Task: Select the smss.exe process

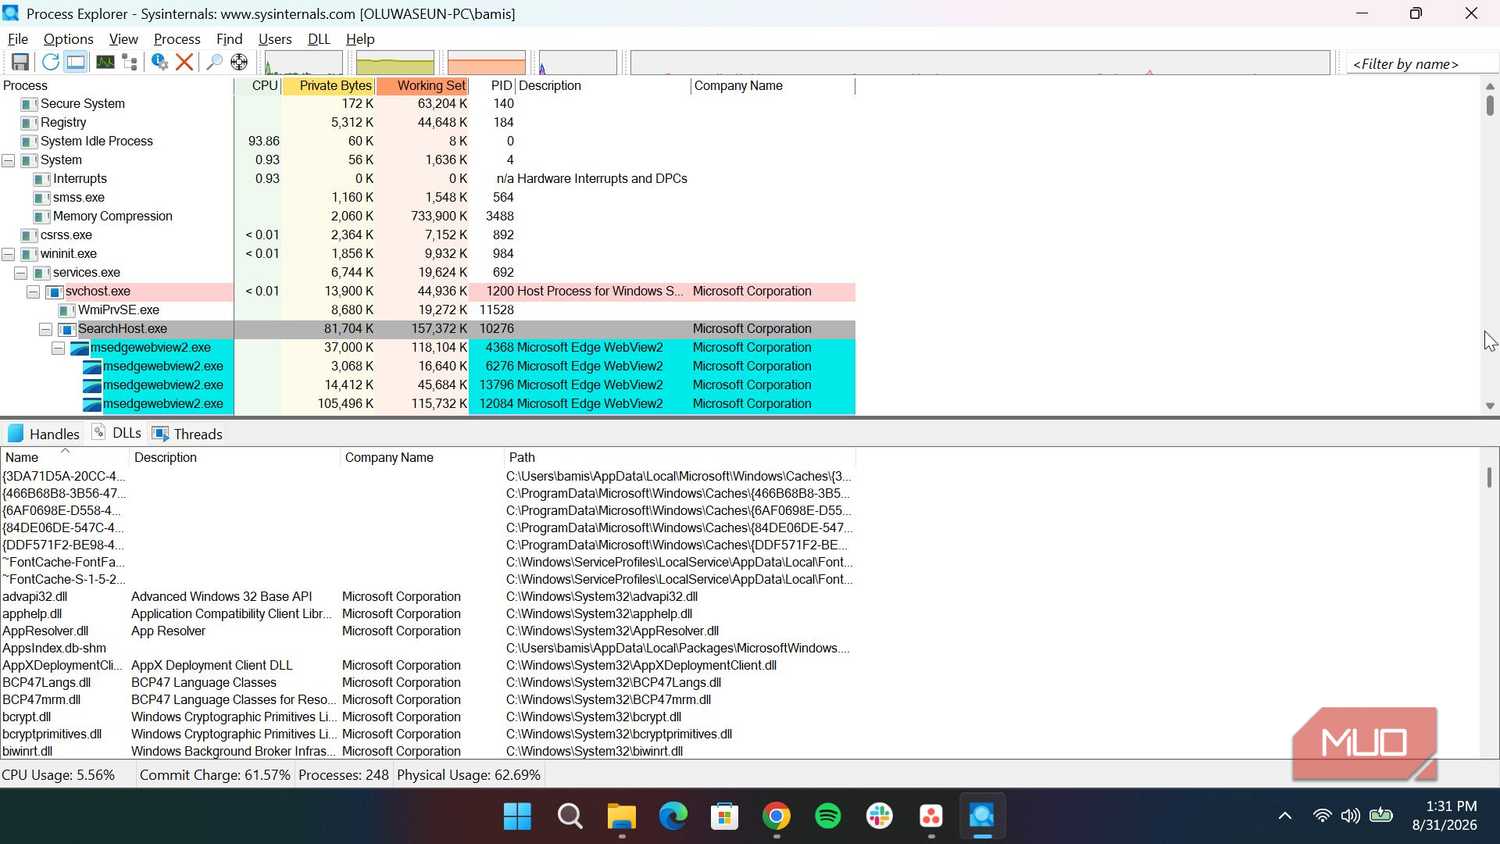Action: (x=78, y=198)
